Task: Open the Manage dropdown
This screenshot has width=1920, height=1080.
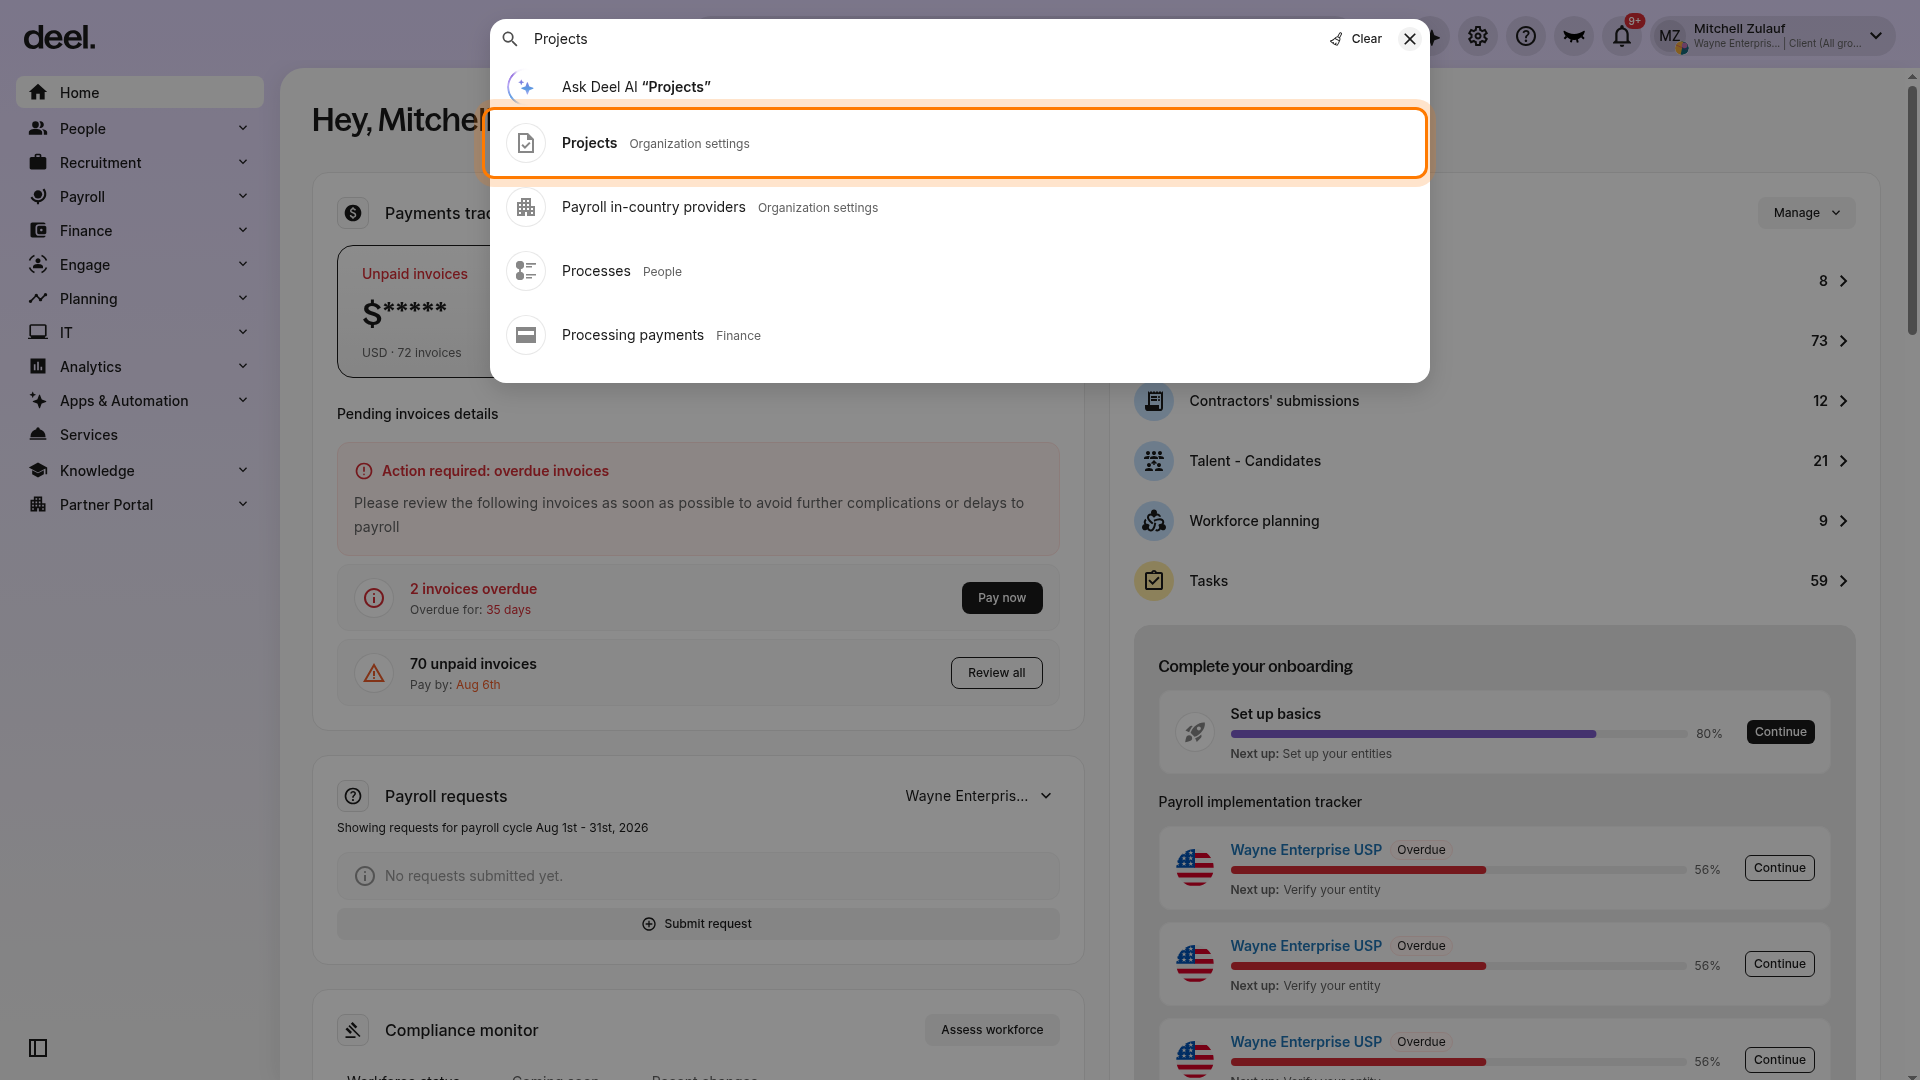Action: [1807, 213]
